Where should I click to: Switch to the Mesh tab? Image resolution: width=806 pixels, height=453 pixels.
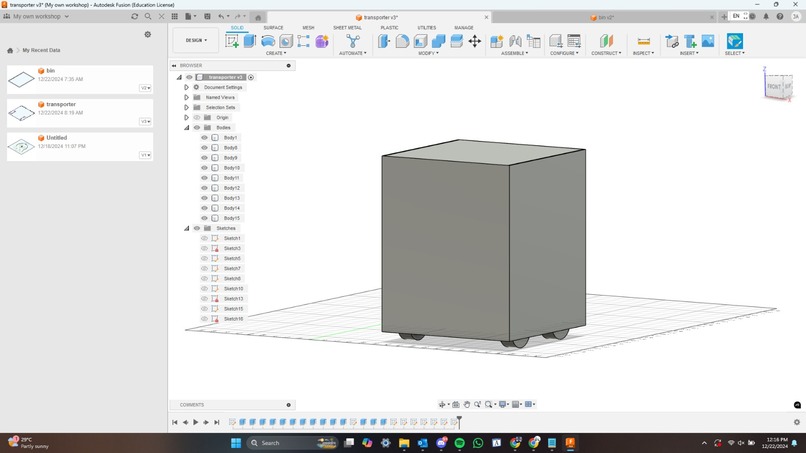308,28
